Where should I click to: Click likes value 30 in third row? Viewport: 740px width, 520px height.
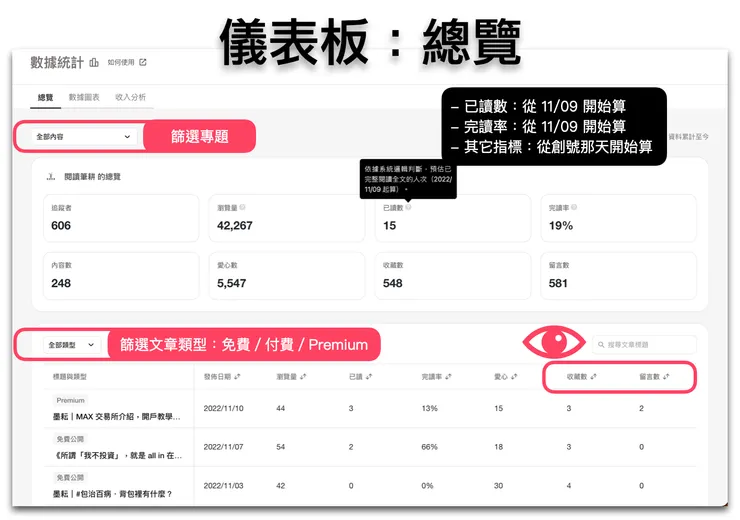[498, 486]
